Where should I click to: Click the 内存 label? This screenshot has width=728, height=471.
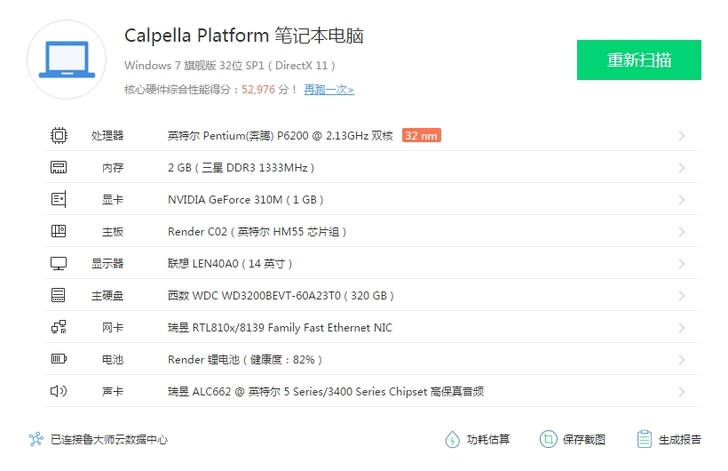(x=113, y=168)
